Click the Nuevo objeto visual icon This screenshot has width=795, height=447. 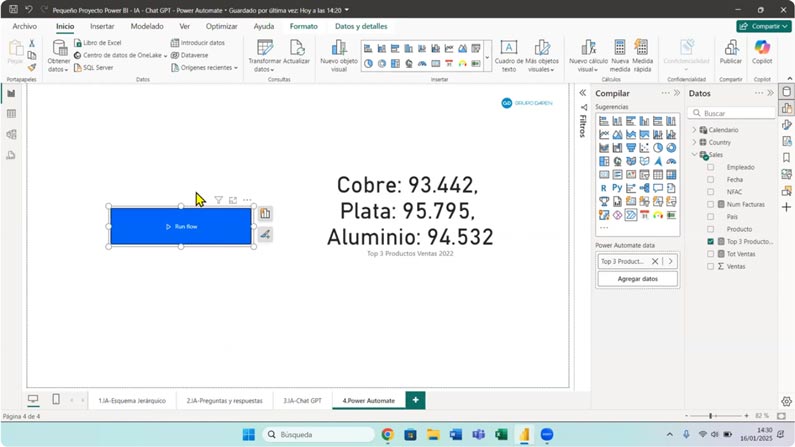tap(339, 47)
